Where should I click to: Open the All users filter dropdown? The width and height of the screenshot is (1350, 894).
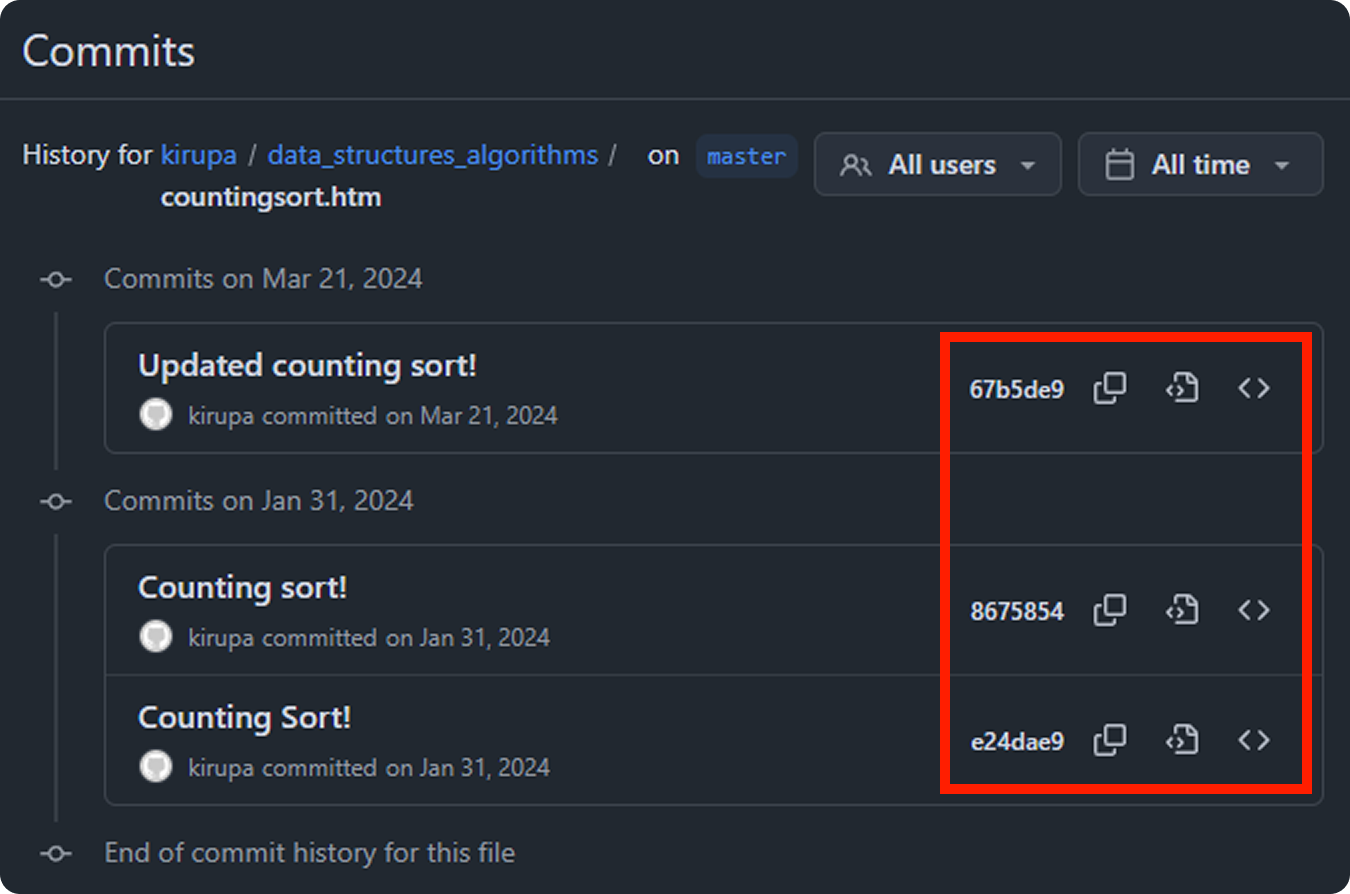coord(937,165)
